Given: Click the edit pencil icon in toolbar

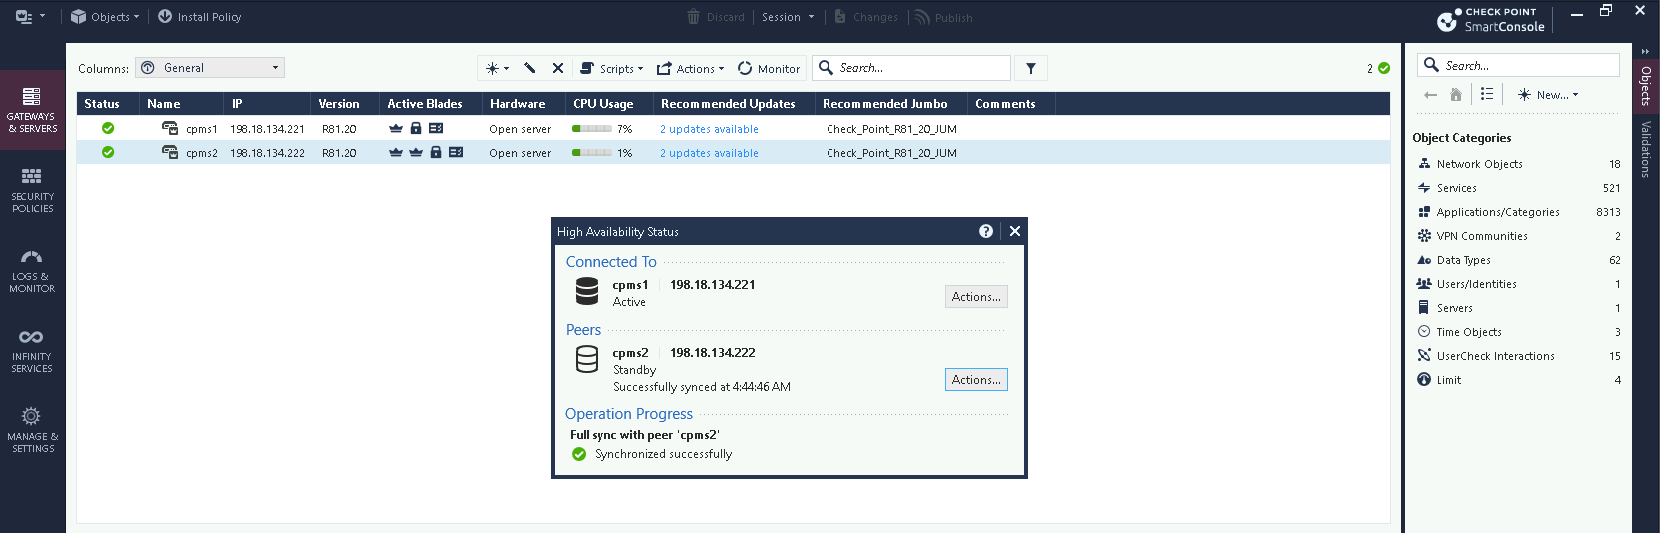Looking at the screenshot, I should [530, 68].
